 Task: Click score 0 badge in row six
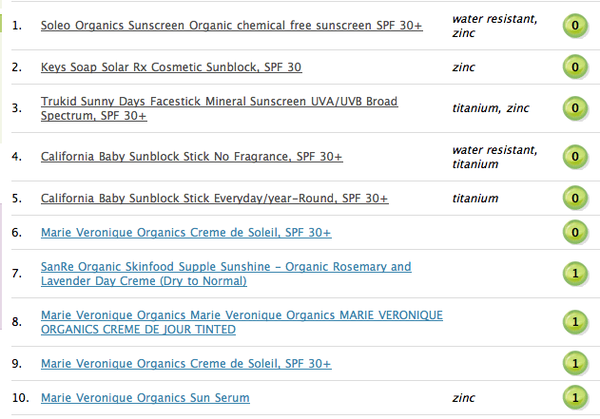pos(575,232)
